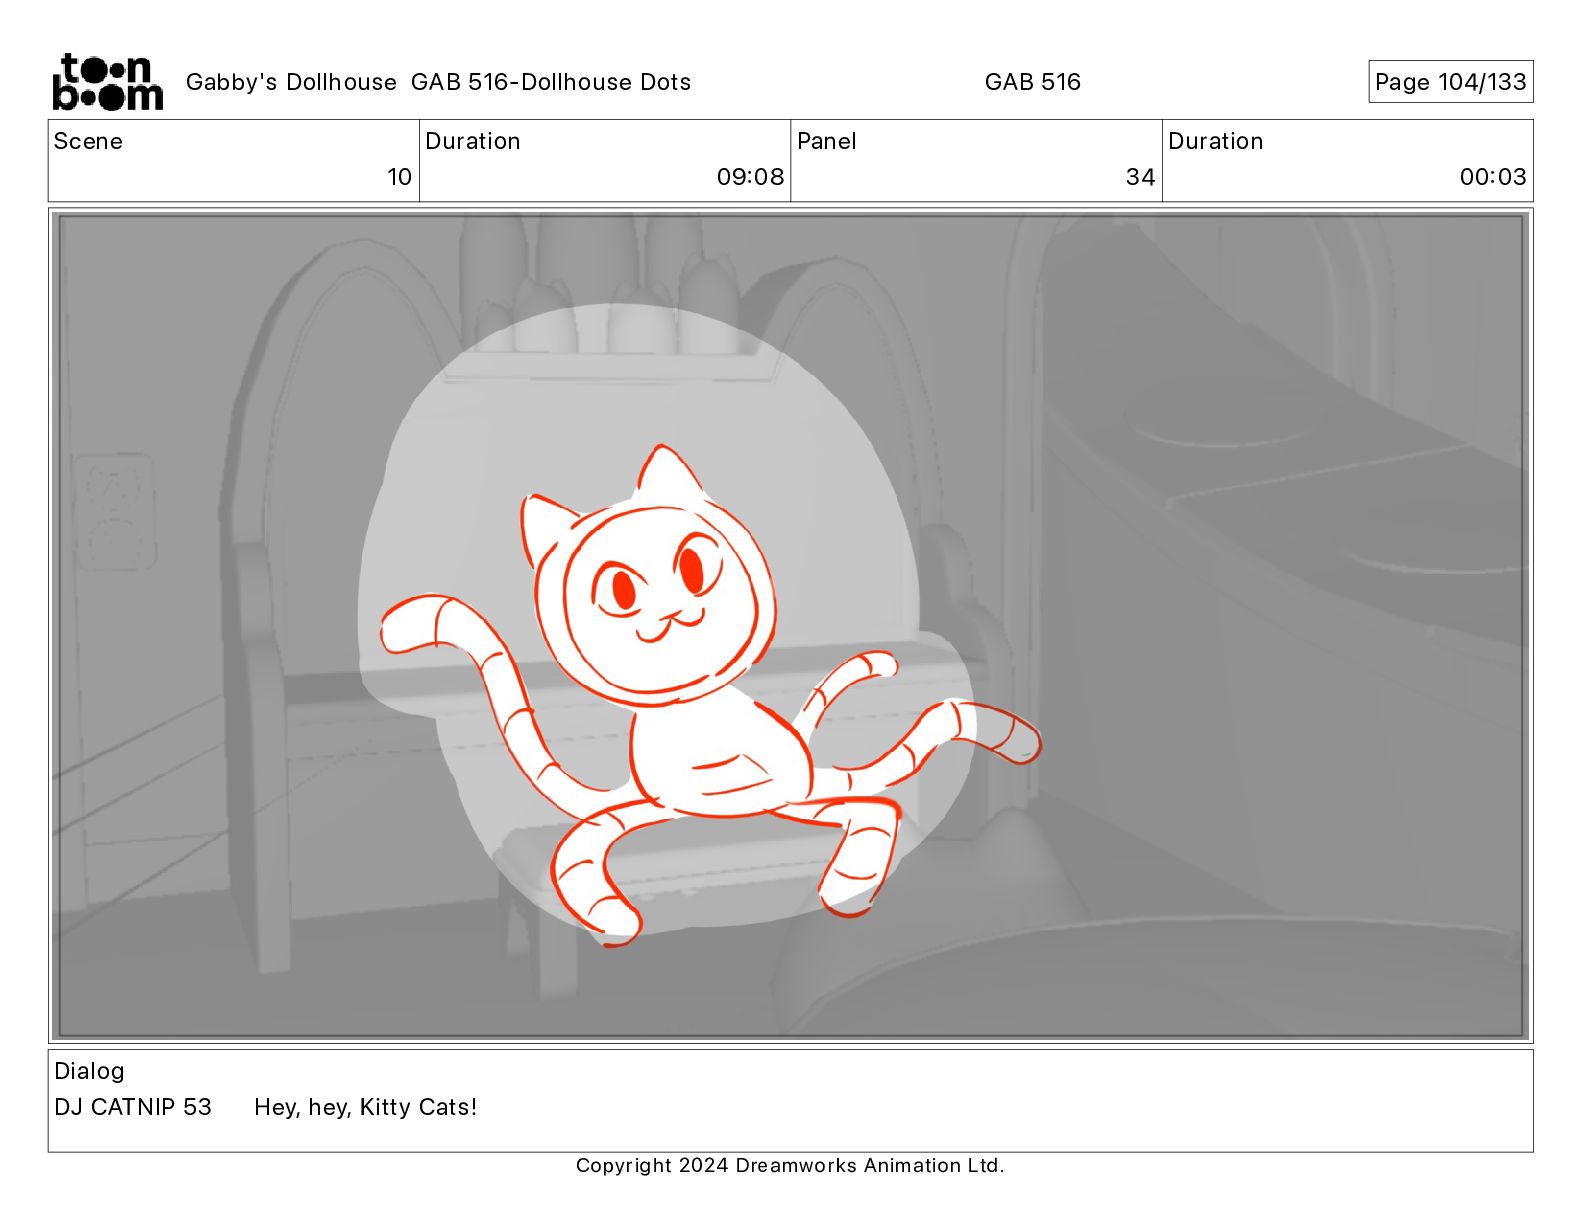Click the Duration label beside Scene

[x=473, y=141]
